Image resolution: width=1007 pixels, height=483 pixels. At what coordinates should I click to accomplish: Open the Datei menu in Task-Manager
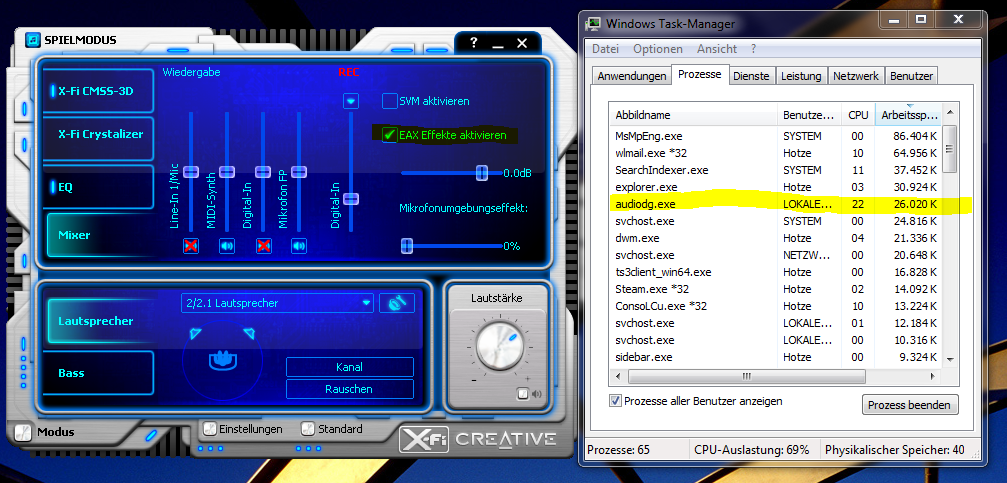point(605,49)
